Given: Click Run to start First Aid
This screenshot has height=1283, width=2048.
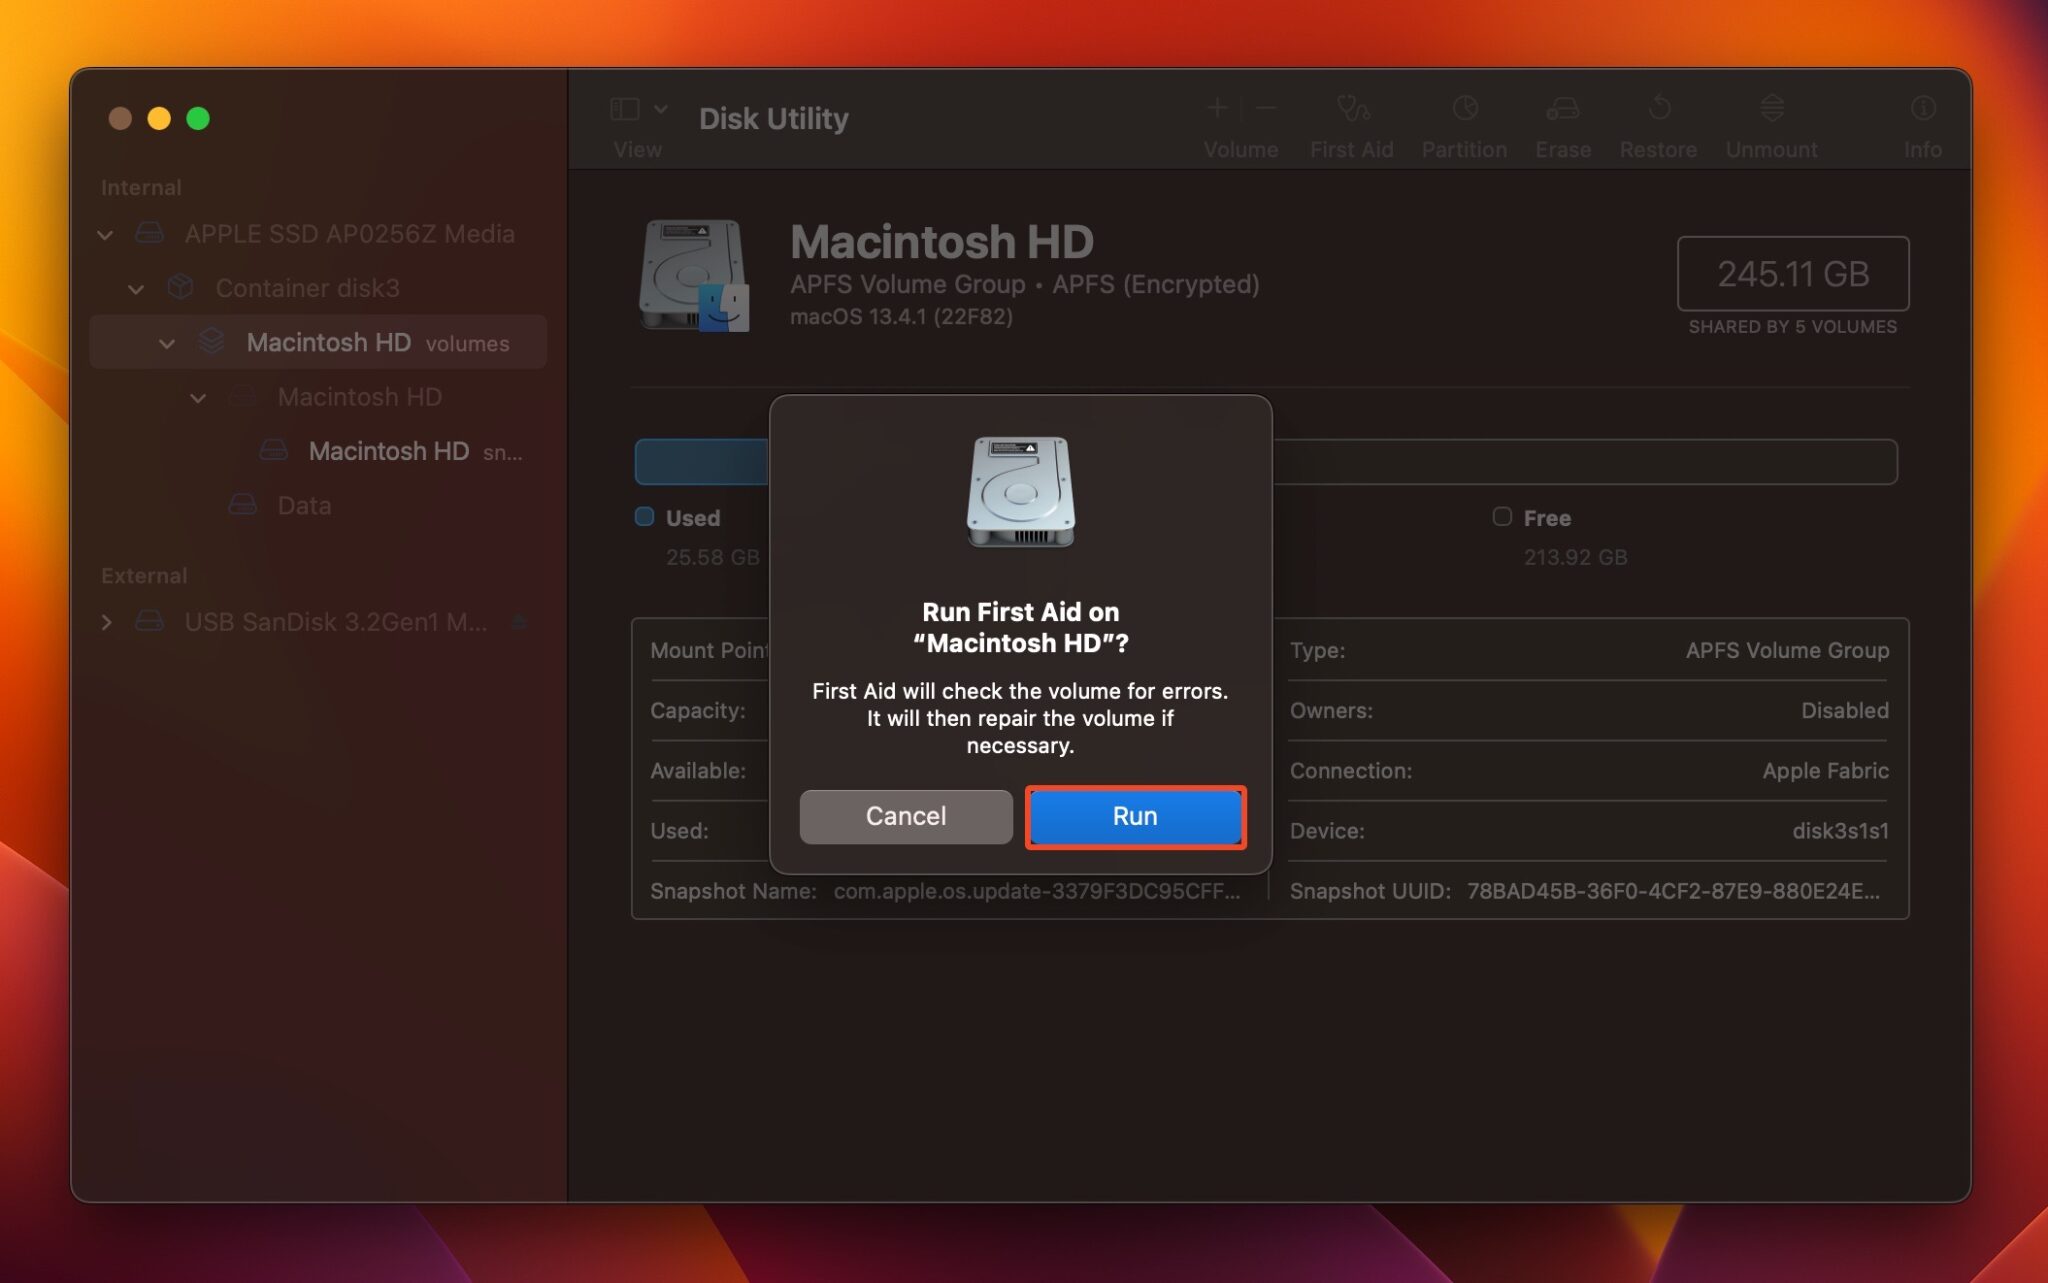Looking at the screenshot, I should (x=1135, y=816).
